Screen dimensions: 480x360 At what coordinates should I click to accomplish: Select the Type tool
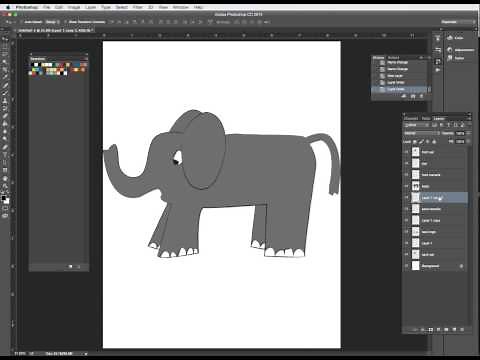(x=5, y=155)
